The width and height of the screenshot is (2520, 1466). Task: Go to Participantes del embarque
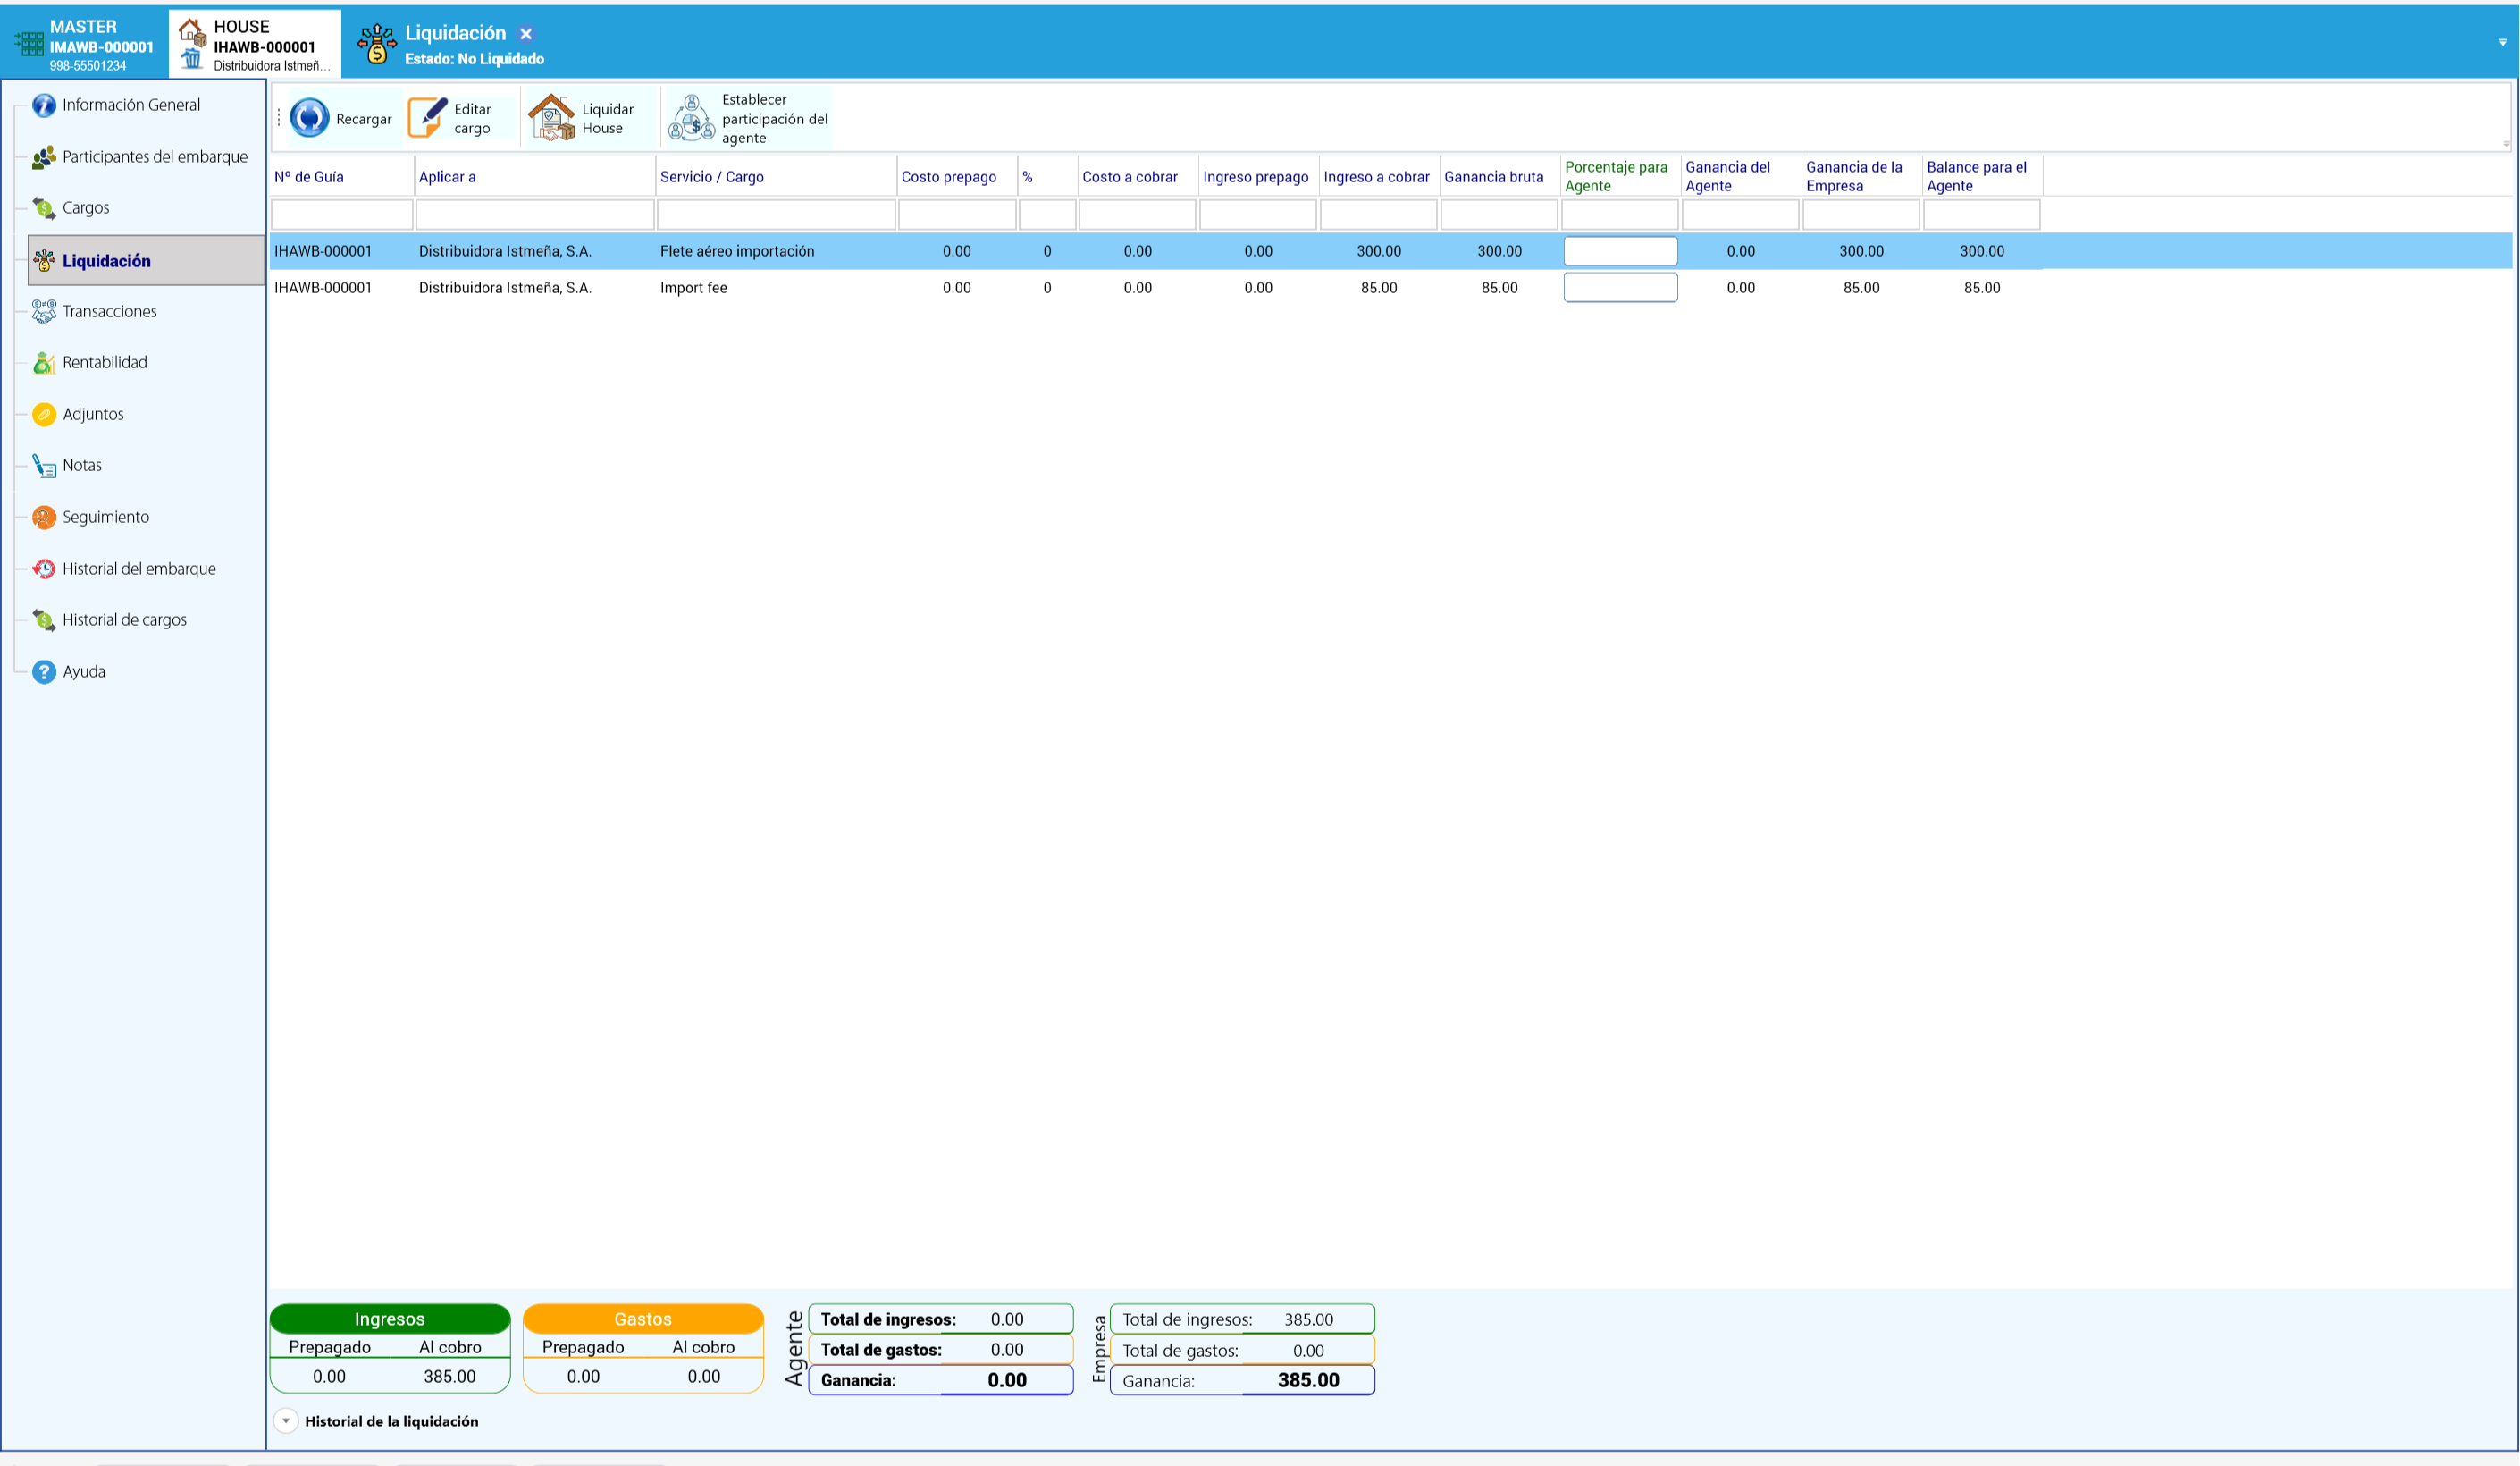click(x=154, y=156)
